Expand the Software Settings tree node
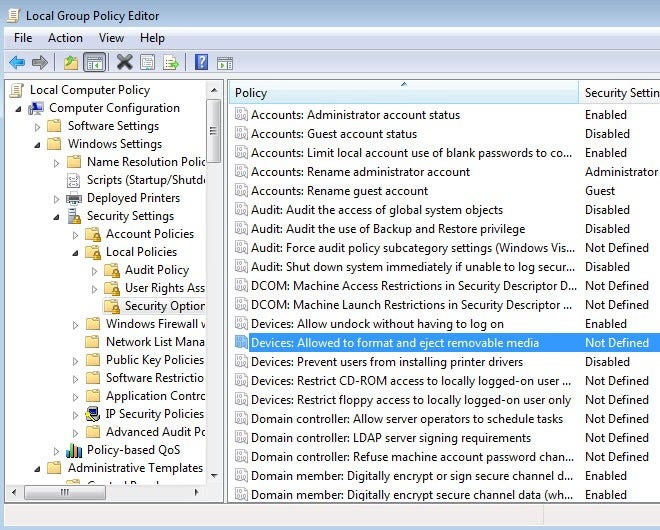Viewport: 660px width, 530px height. pos(37,126)
